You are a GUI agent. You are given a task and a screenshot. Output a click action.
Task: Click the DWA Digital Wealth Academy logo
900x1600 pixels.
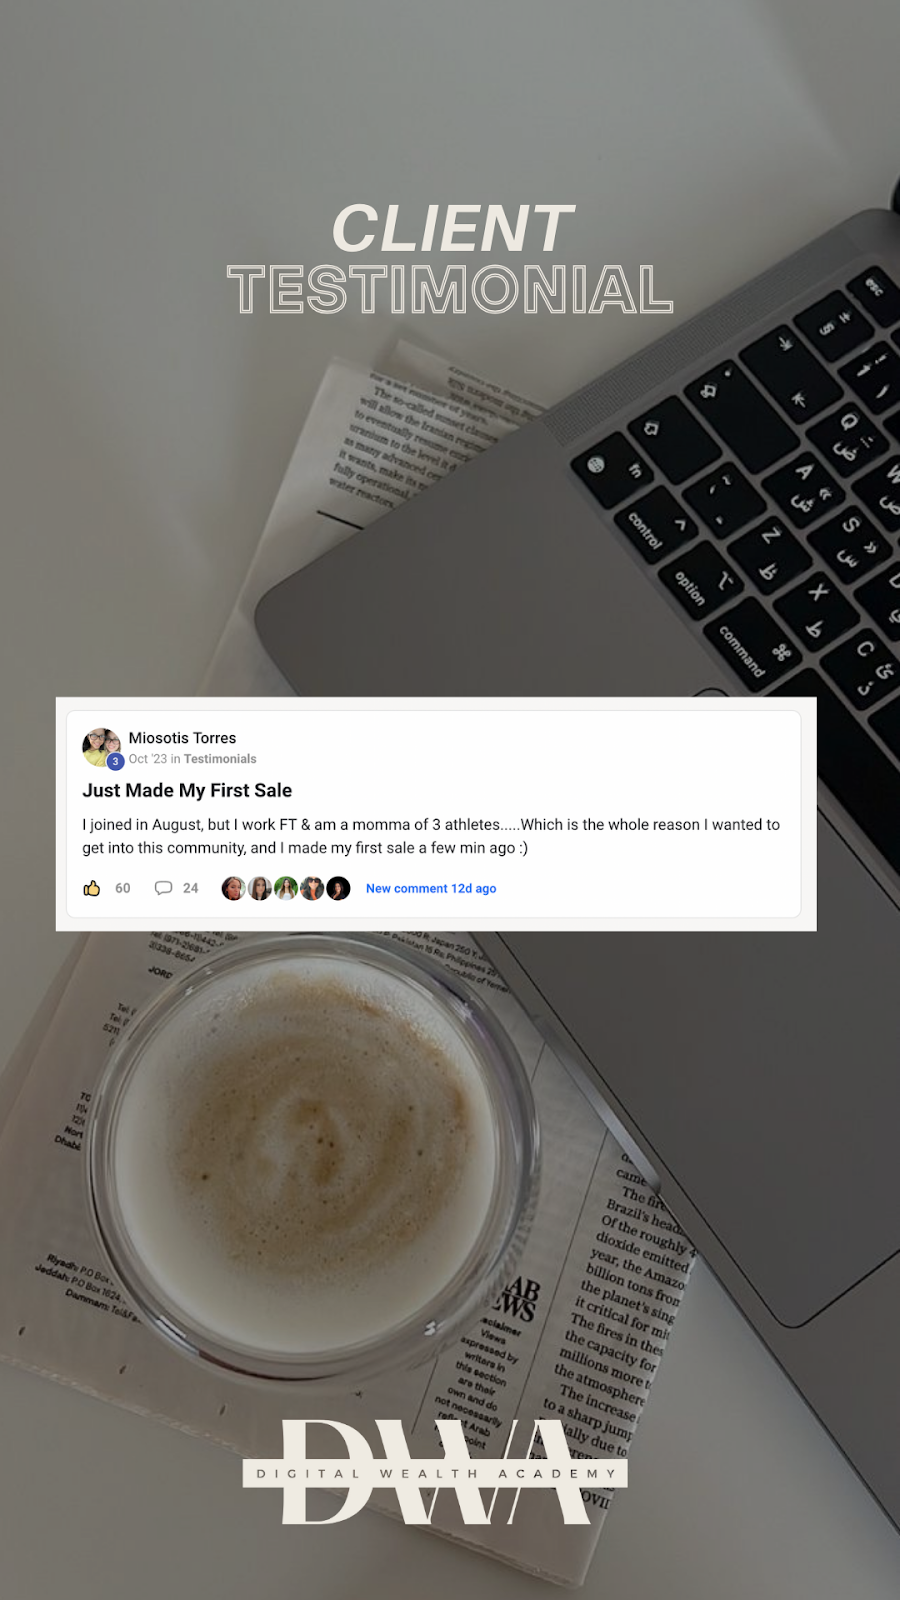[x=436, y=1472]
